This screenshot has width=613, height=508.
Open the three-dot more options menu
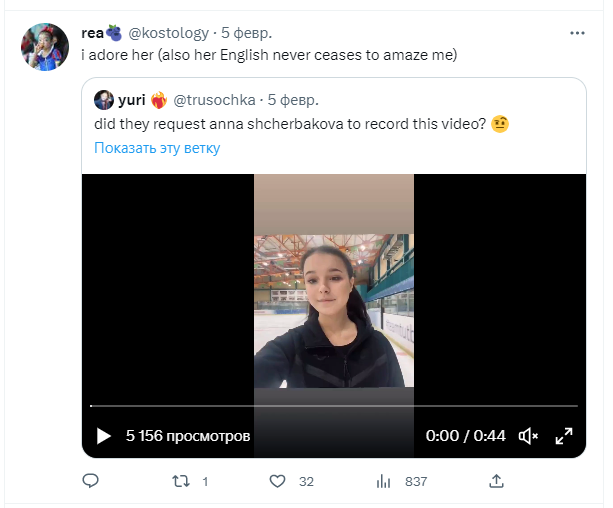[577, 33]
